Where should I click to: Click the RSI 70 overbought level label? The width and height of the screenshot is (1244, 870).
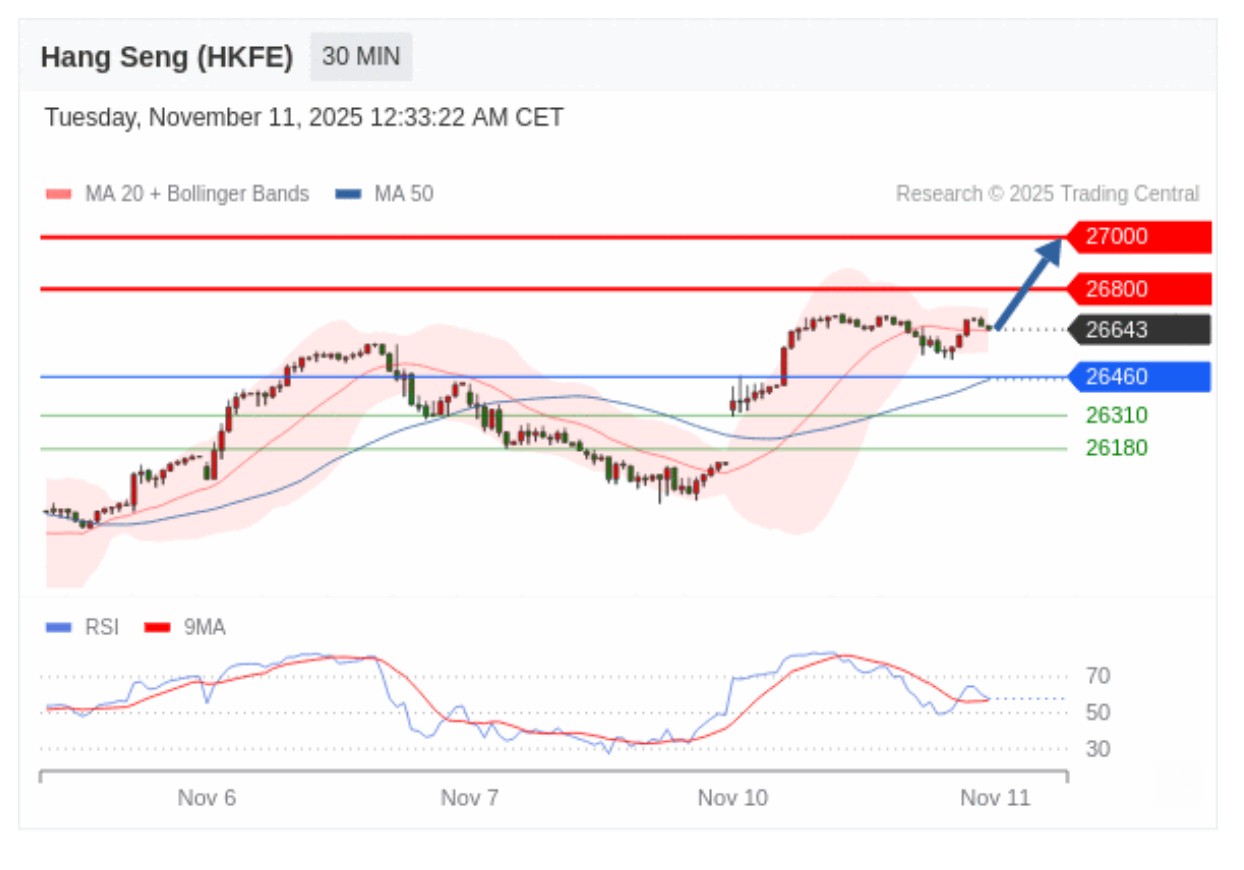[x=1098, y=677]
